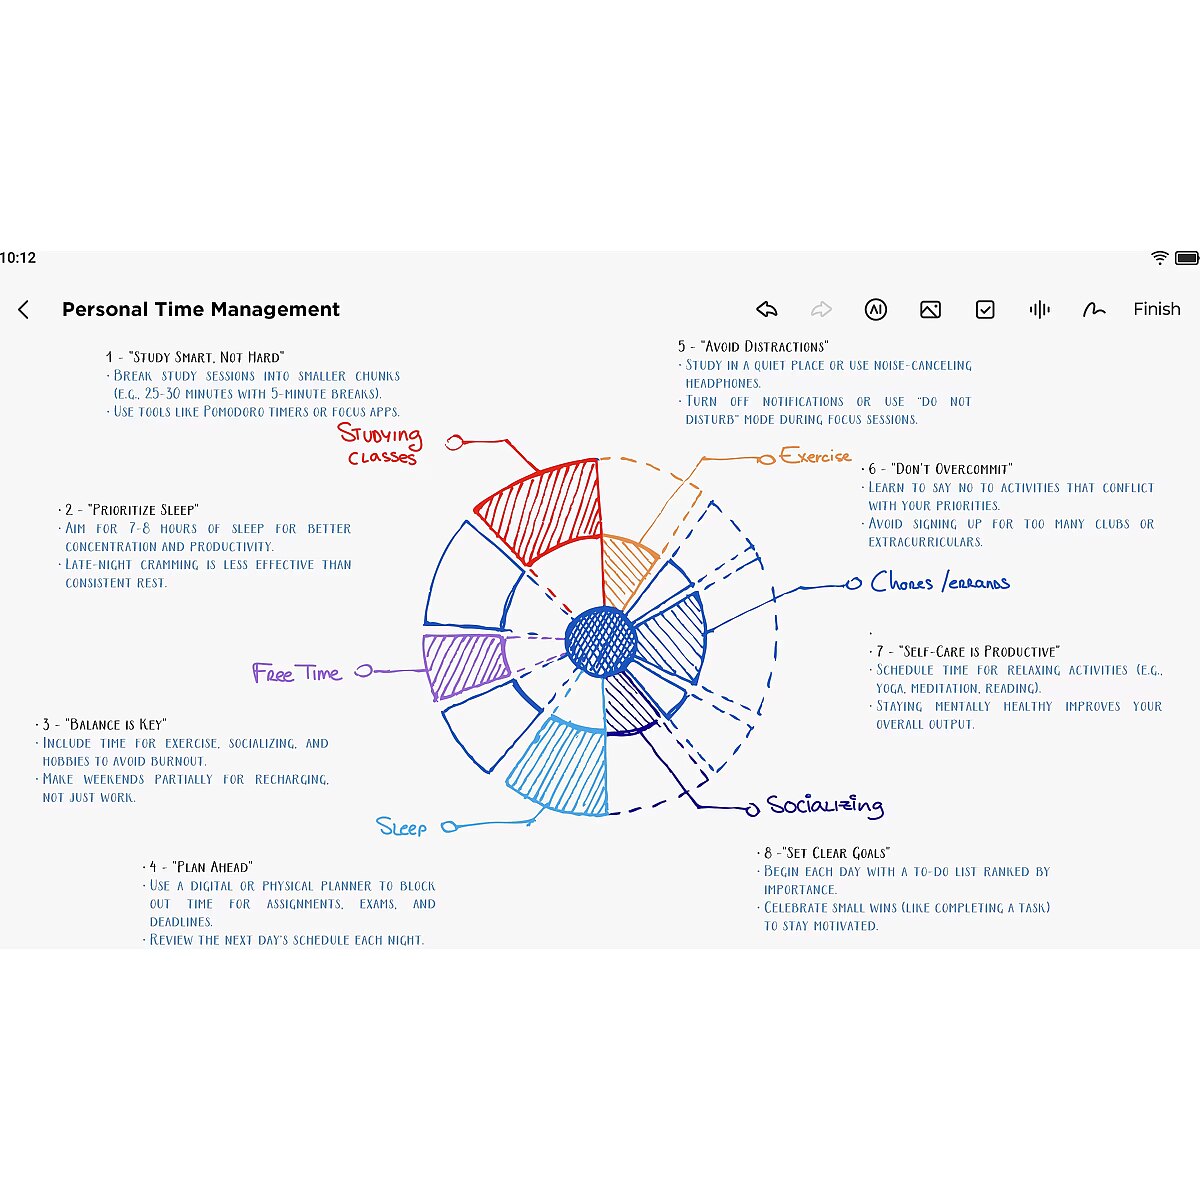Viewport: 1200px width, 1200px height.
Task: Select the handwriting scribble tool
Action: pos(1094,310)
